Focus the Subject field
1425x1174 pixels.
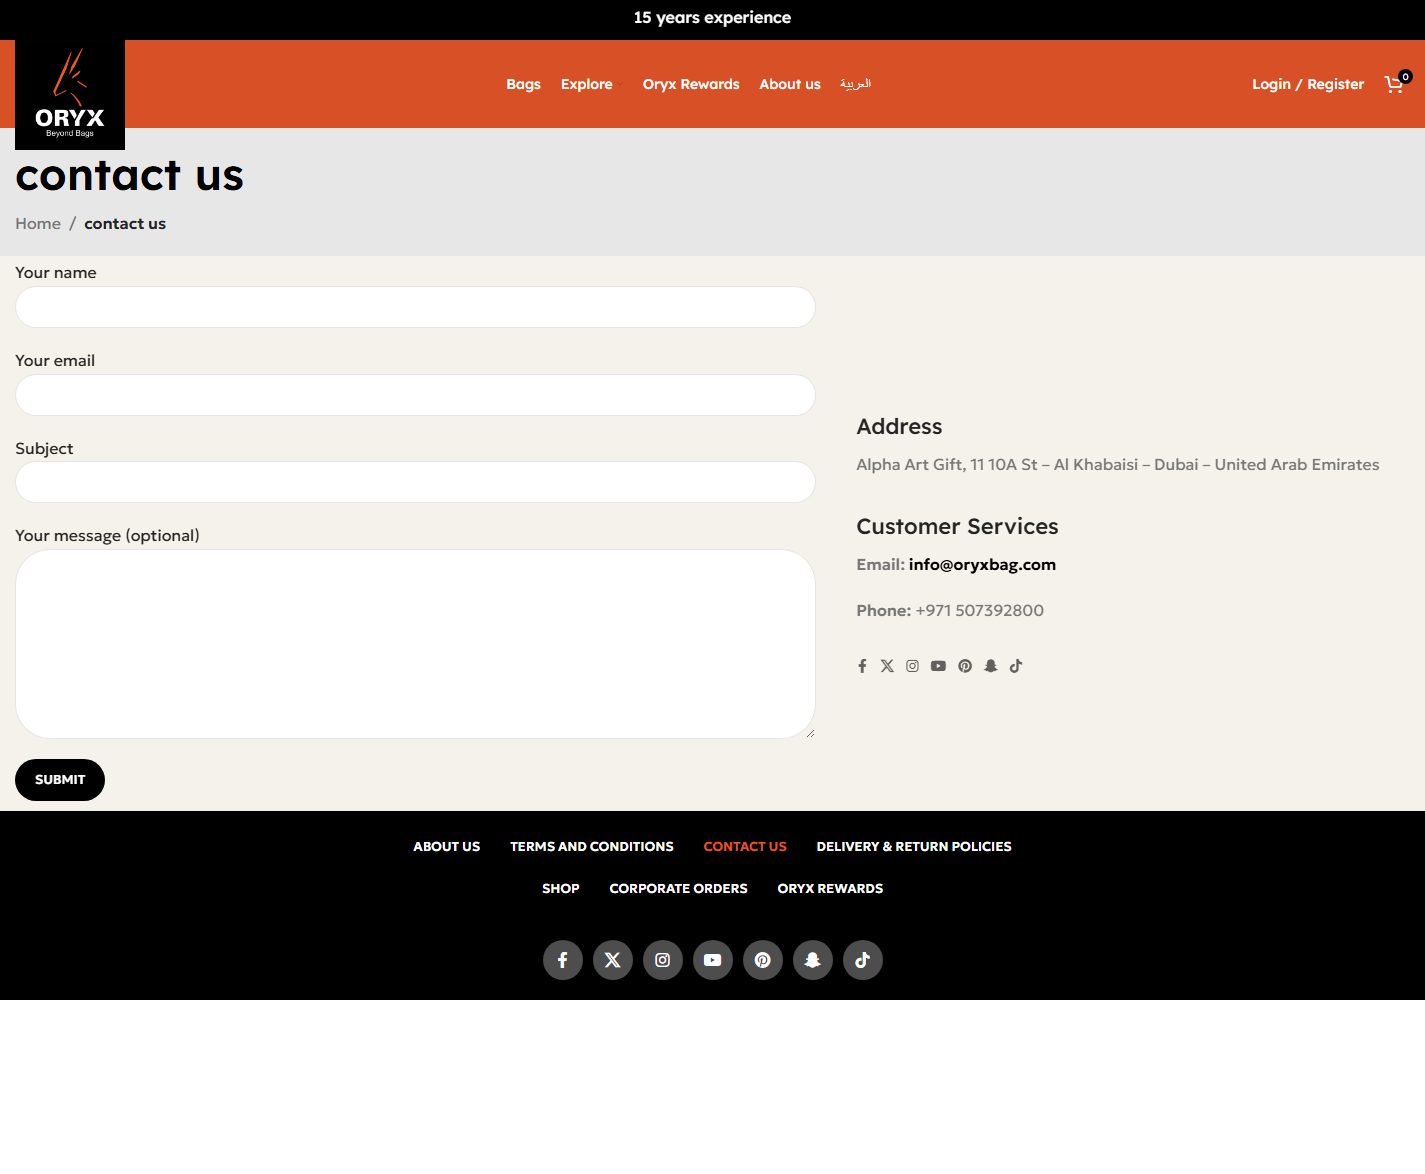(415, 482)
